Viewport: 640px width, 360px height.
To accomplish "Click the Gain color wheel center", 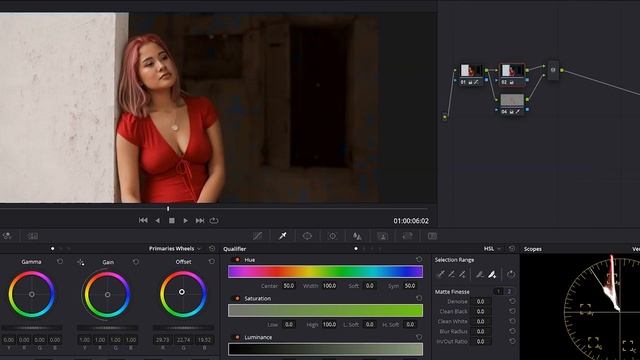I will click(x=107, y=294).
